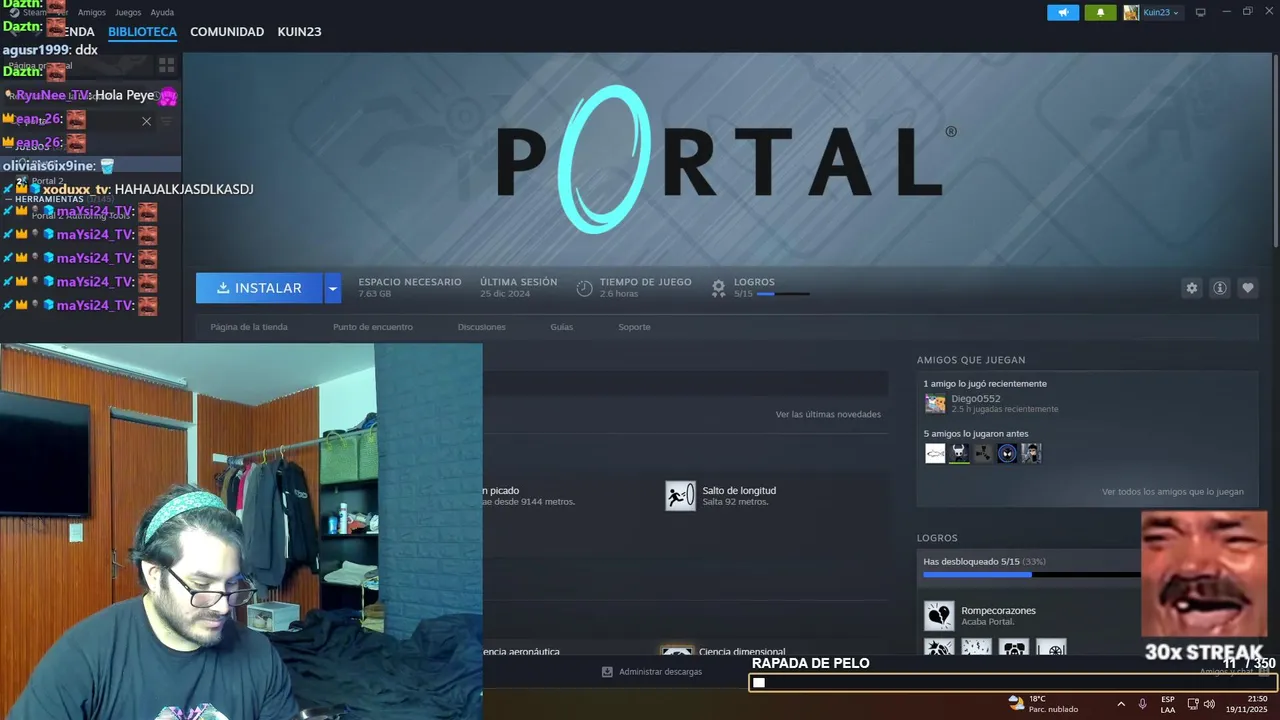The width and height of the screenshot is (1280, 720).
Task: Show hidden tray icons chevron
Action: (1120, 704)
